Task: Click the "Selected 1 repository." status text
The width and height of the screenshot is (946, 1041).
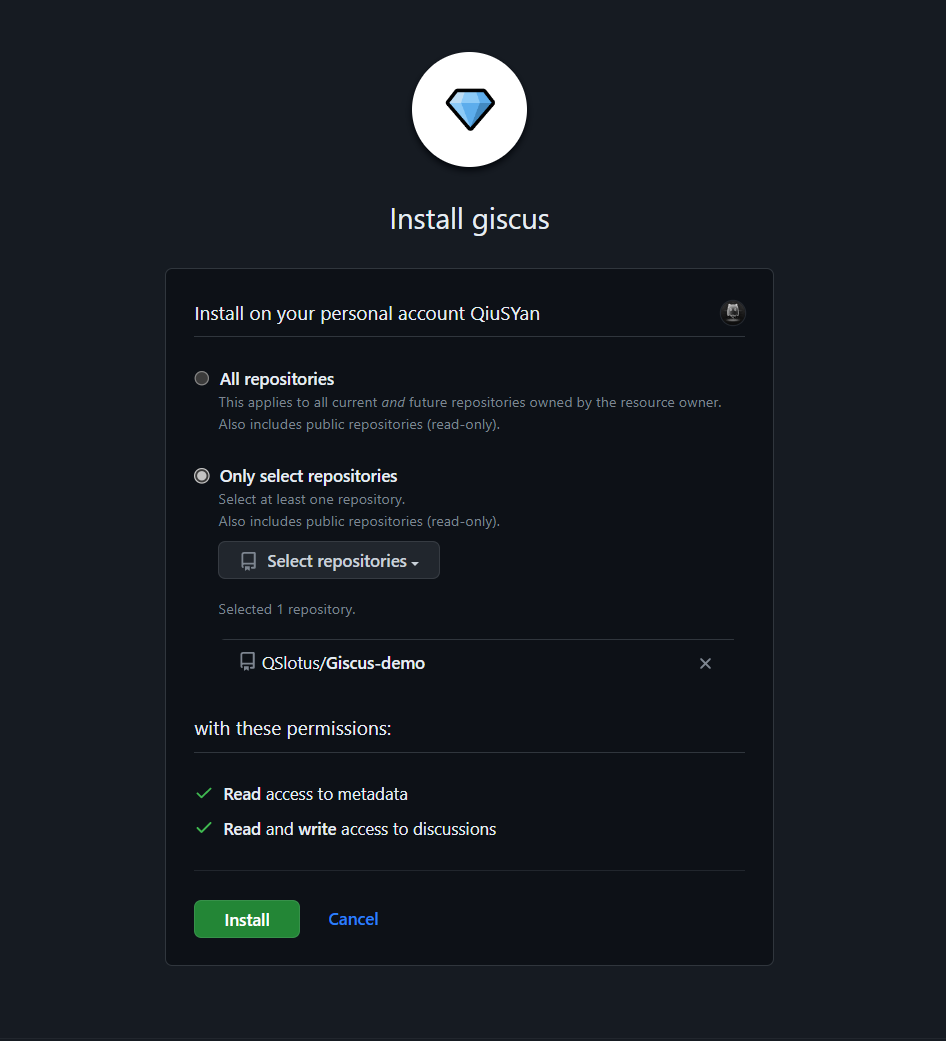Action: (x=287, y=609)
